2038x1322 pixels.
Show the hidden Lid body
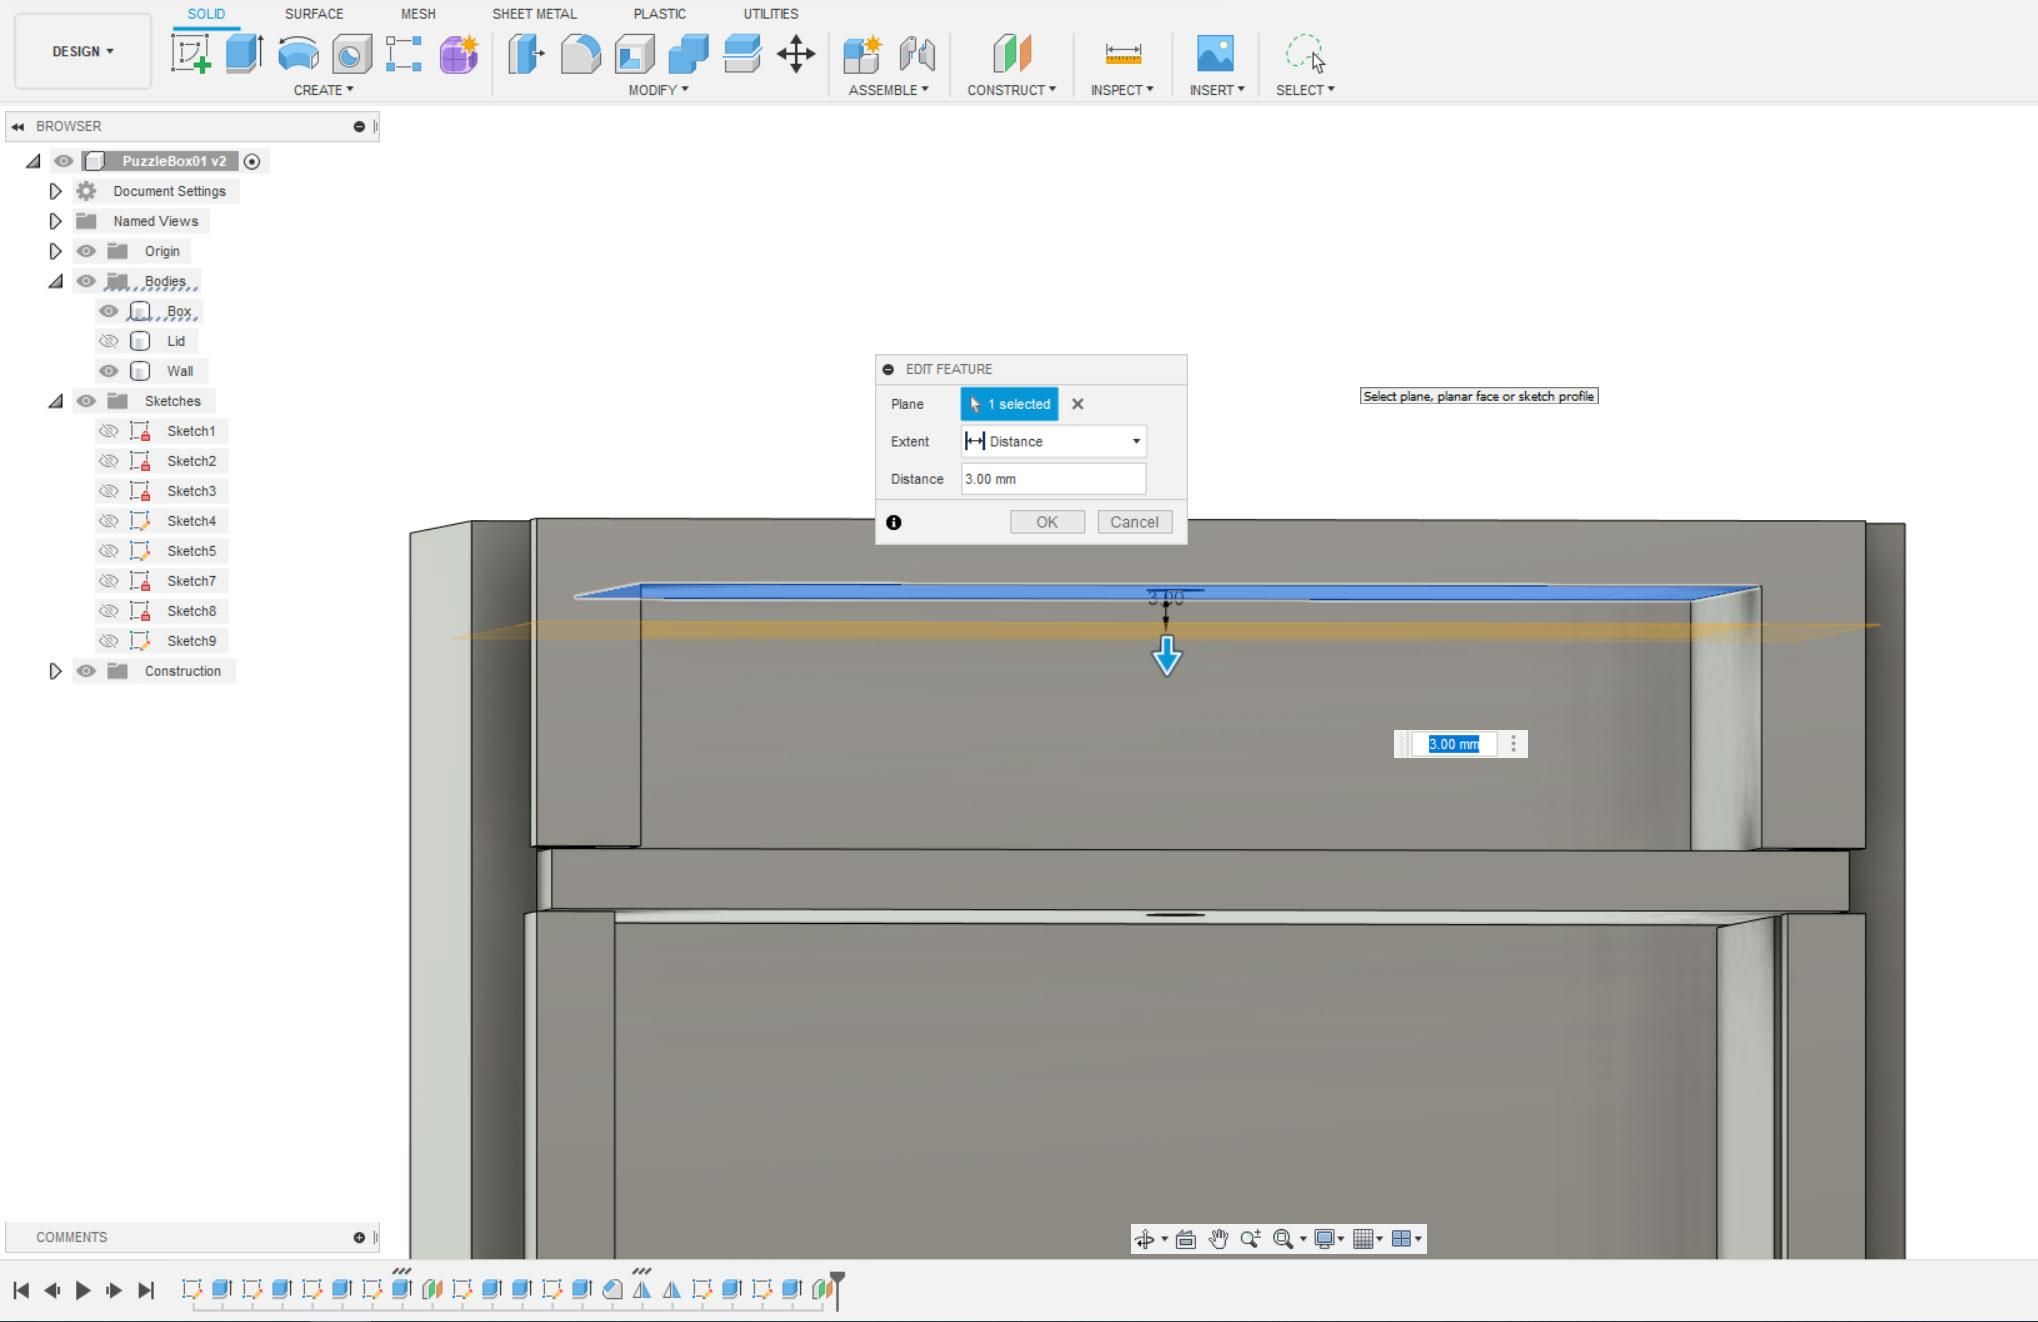click(x=108, y=341)
